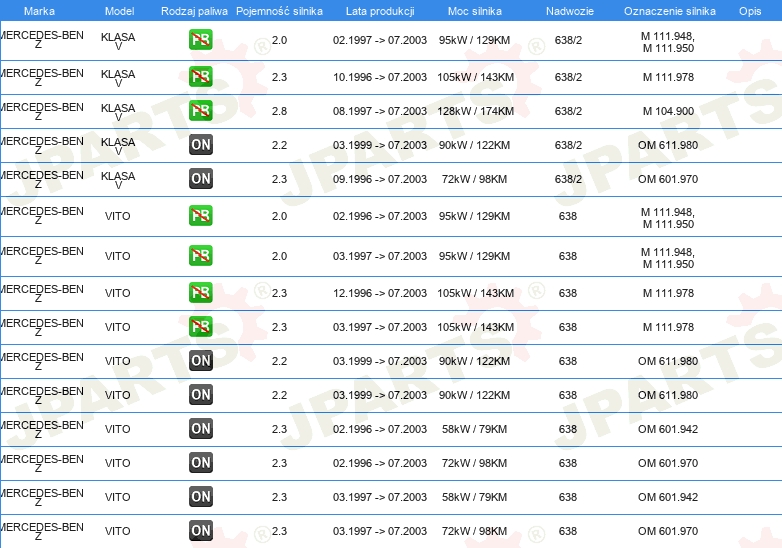Click the Opis column header

click(750, 11)
